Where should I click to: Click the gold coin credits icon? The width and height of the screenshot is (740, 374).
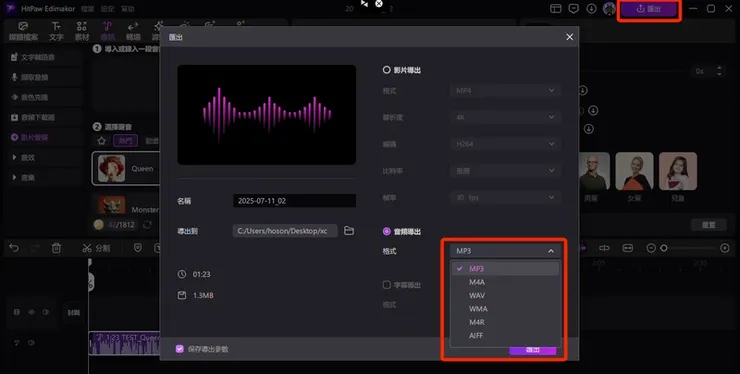click(x=98, y=225)
